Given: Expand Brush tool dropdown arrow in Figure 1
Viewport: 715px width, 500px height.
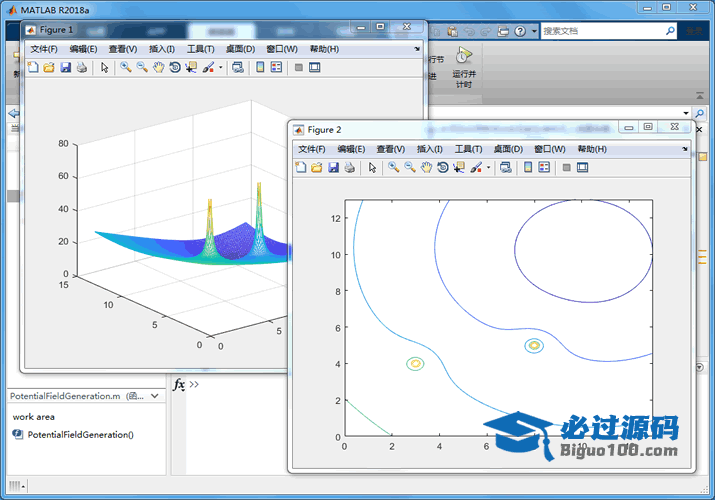Looking at the screenshot, I should pos(221,67).
